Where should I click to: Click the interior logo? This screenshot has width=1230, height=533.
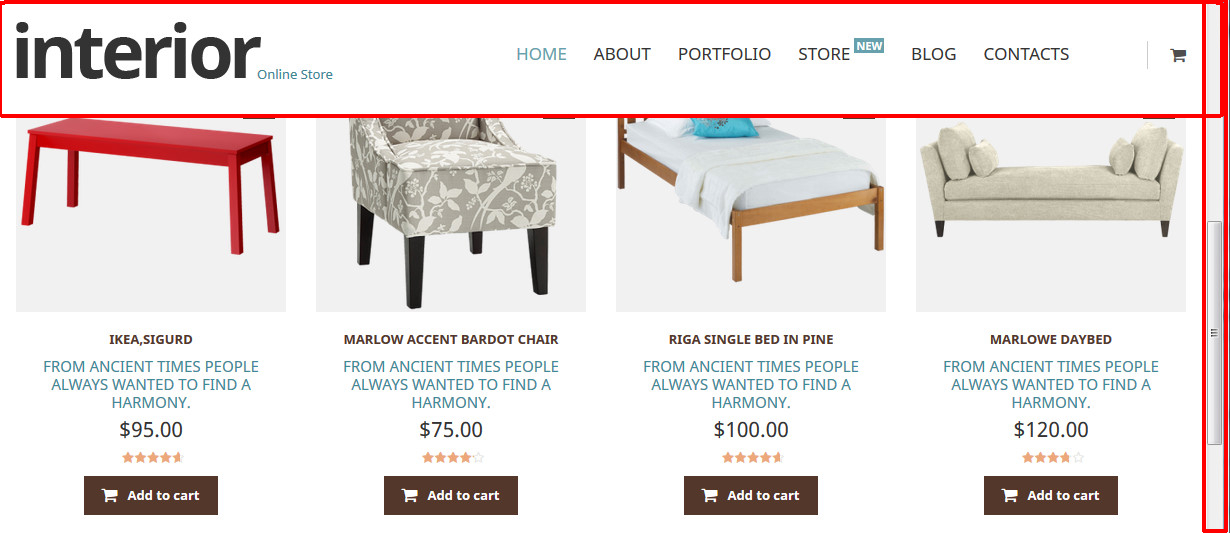(x=137, y=52)
